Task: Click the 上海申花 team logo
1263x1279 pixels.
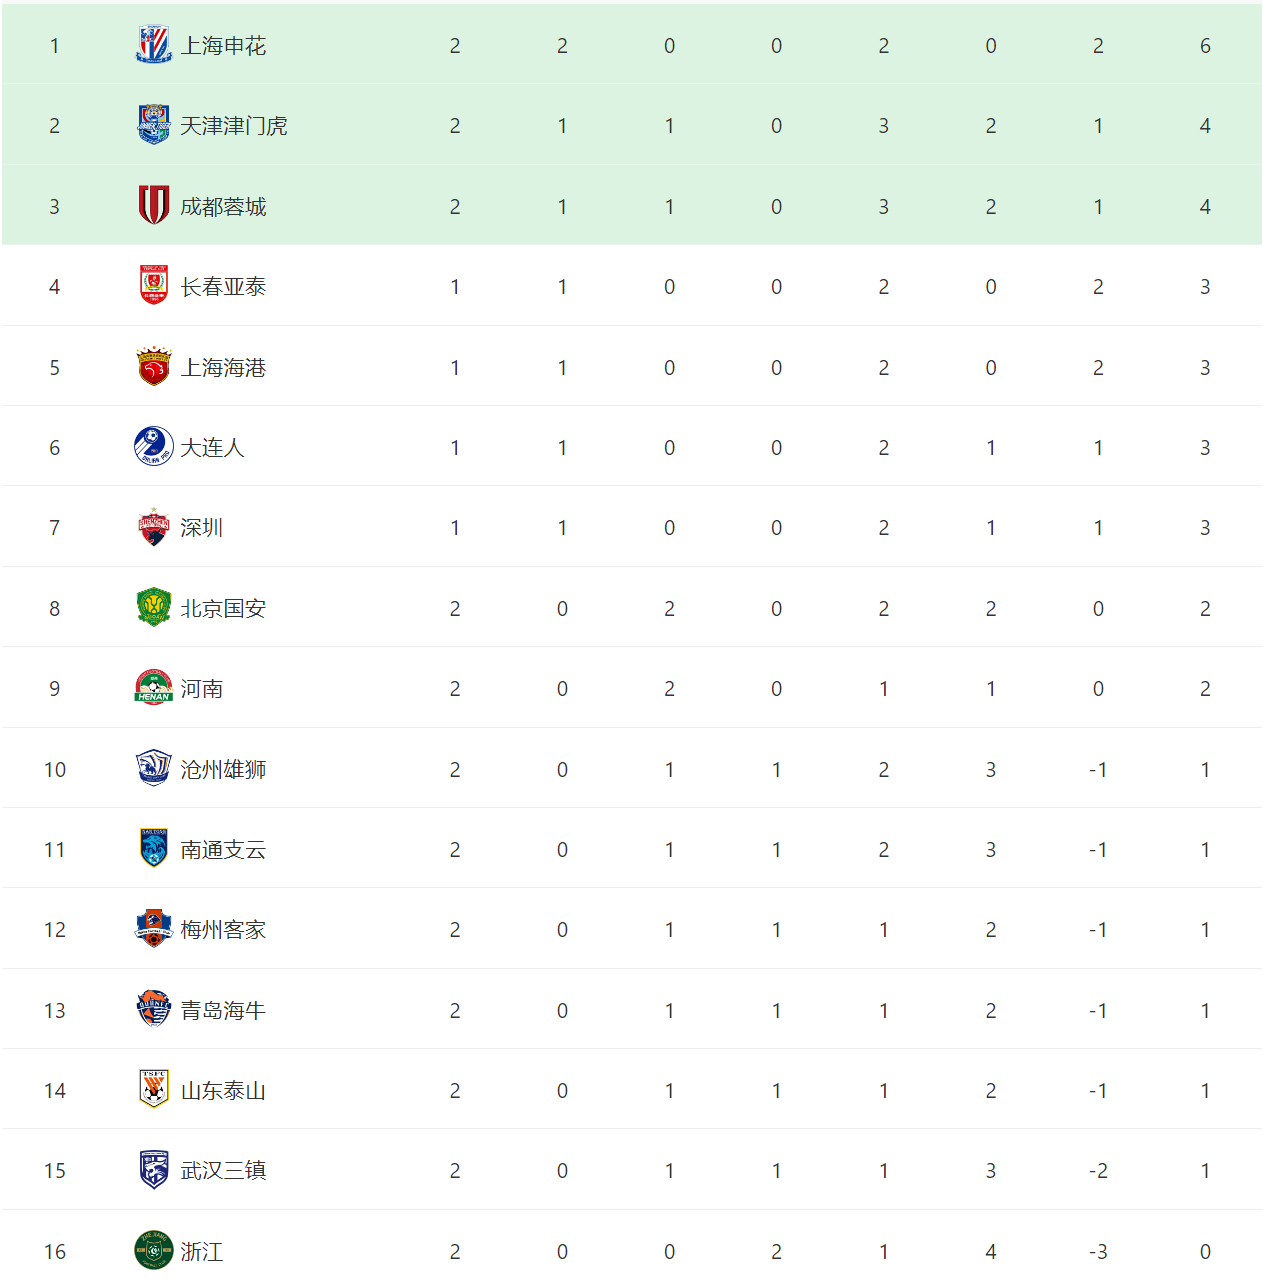Action: coord(154,45)
